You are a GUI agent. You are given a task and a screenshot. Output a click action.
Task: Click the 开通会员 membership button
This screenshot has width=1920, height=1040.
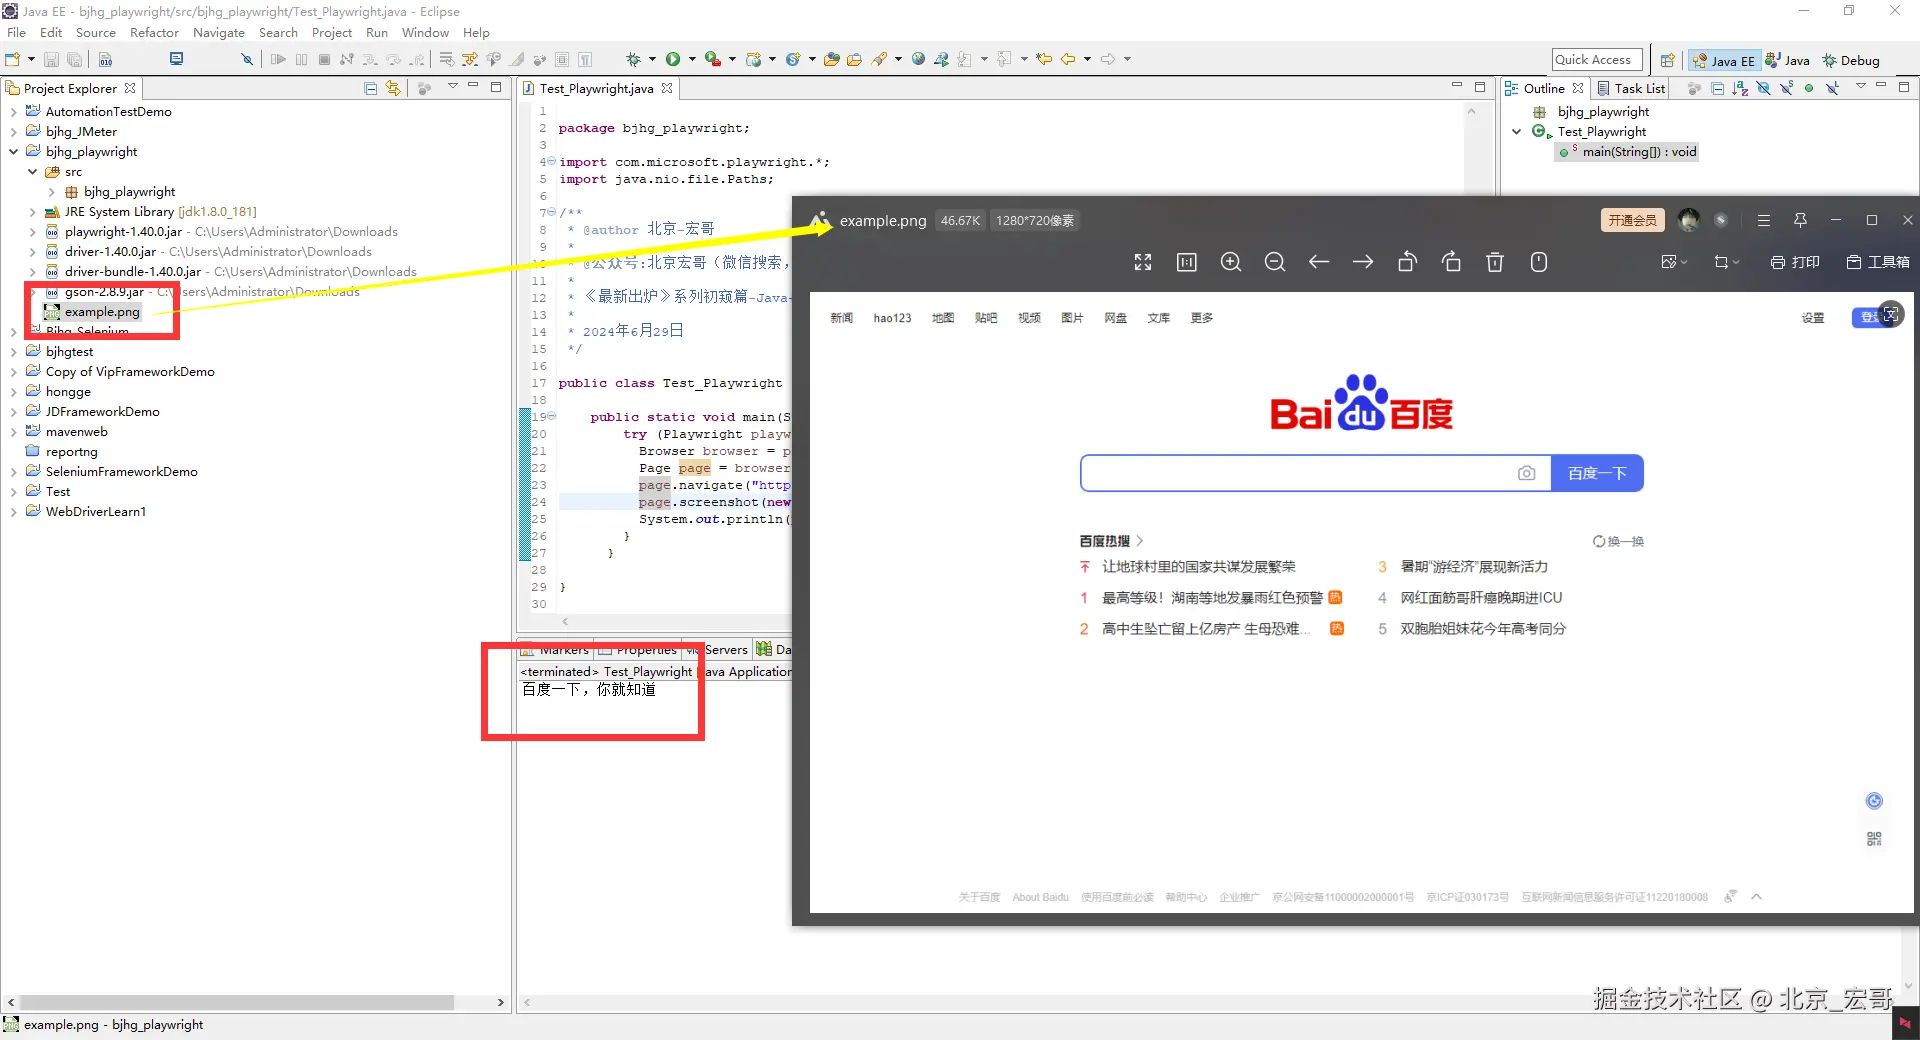1632,220
